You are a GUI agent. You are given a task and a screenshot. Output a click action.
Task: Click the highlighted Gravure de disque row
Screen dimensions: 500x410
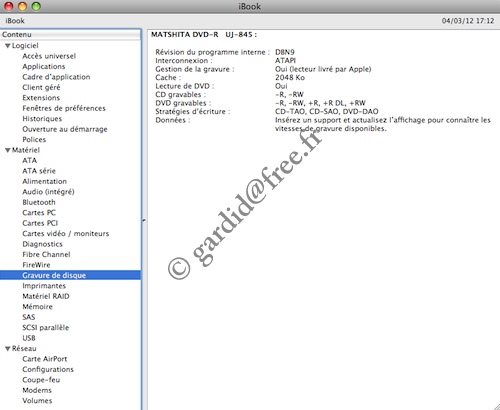click(70, 275)
